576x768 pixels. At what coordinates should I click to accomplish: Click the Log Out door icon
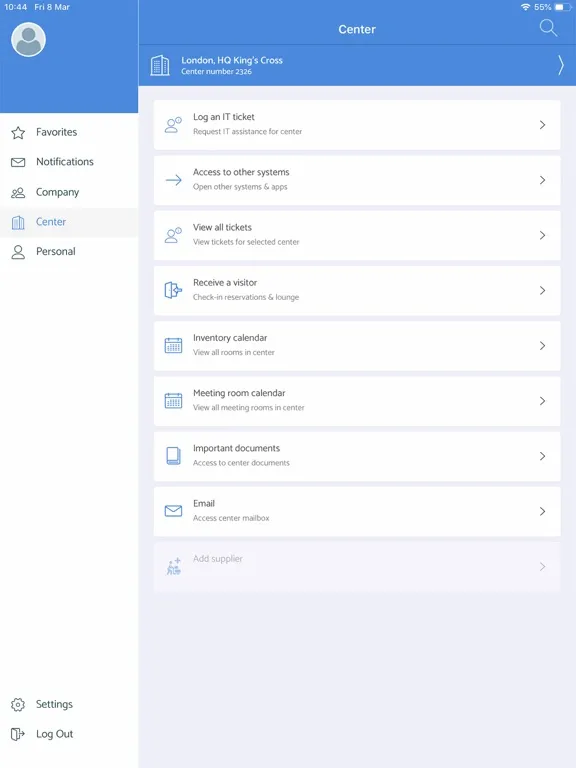tap(18, 734)
